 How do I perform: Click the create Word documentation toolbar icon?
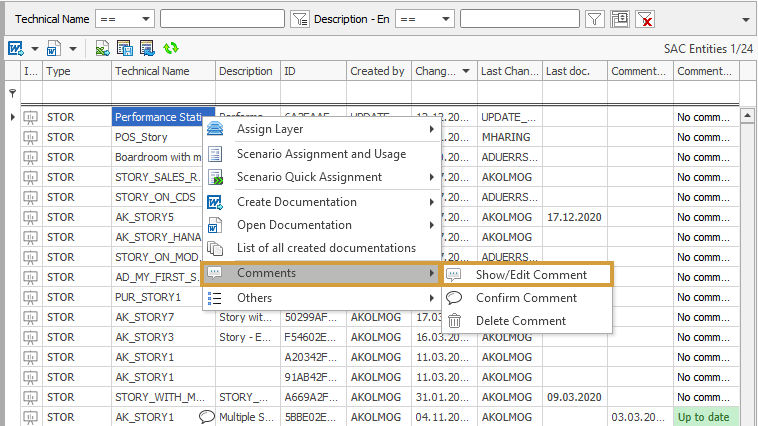click(x=16, y=48)
